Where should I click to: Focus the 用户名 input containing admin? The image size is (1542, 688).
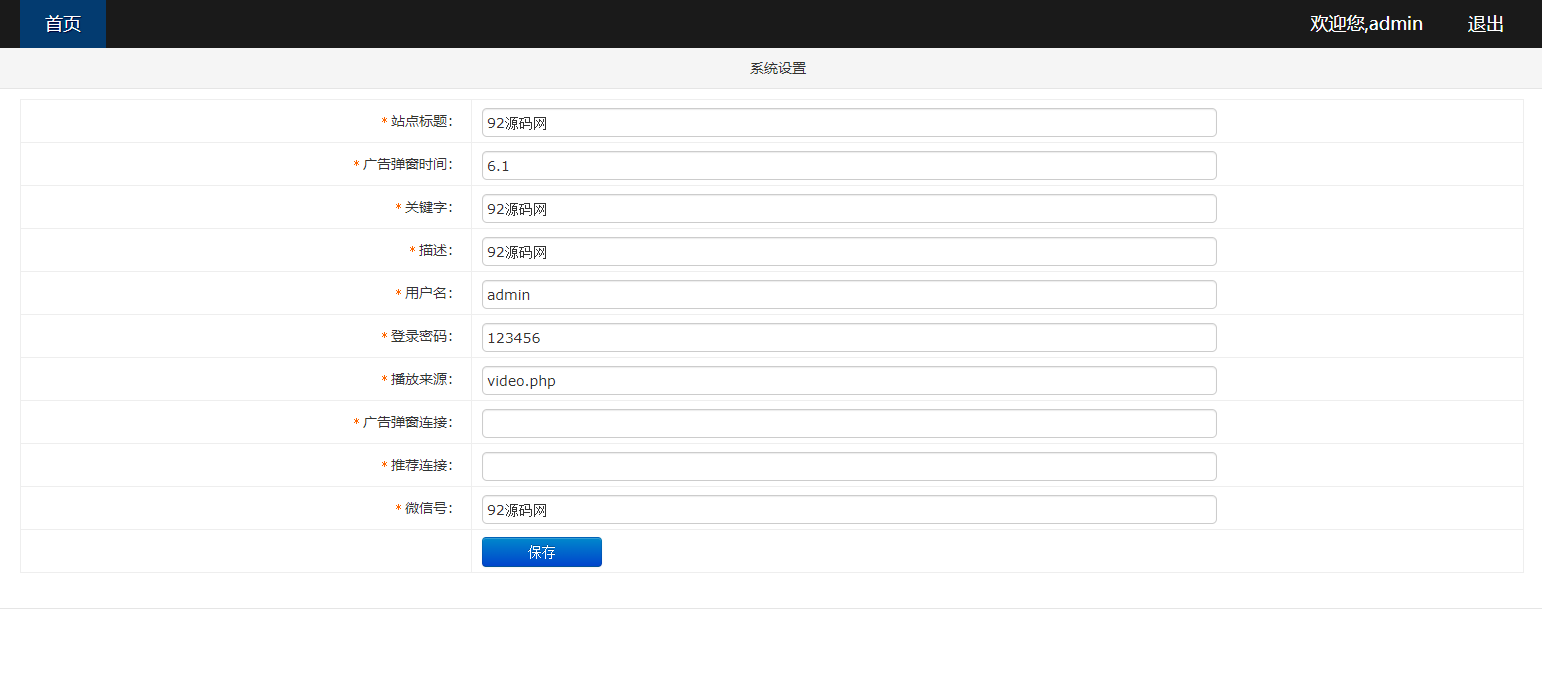point(849,295)
